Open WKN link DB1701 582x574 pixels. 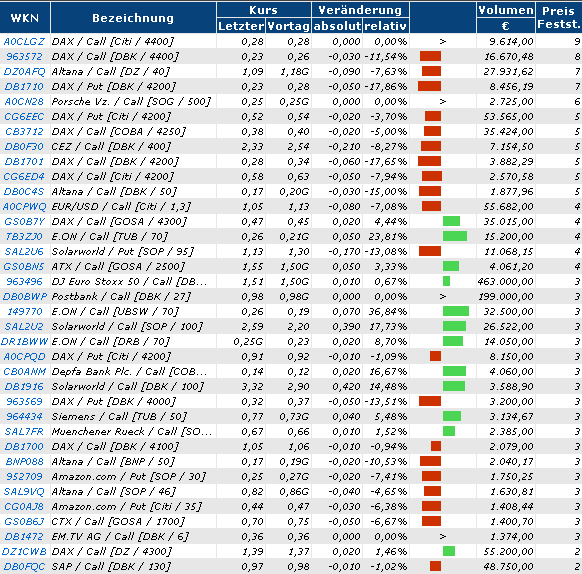(x=24, y=162)
